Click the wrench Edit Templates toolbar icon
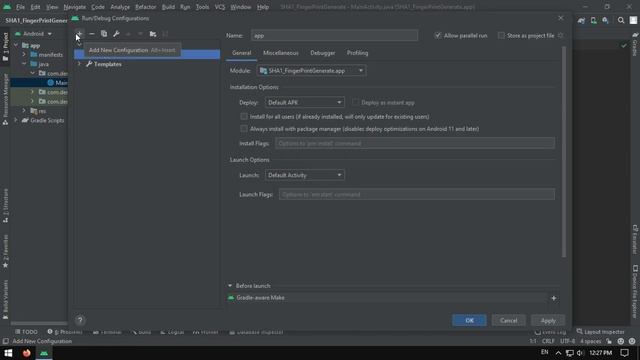The height and width of the screenshot is (360, 640). point(116,34)
